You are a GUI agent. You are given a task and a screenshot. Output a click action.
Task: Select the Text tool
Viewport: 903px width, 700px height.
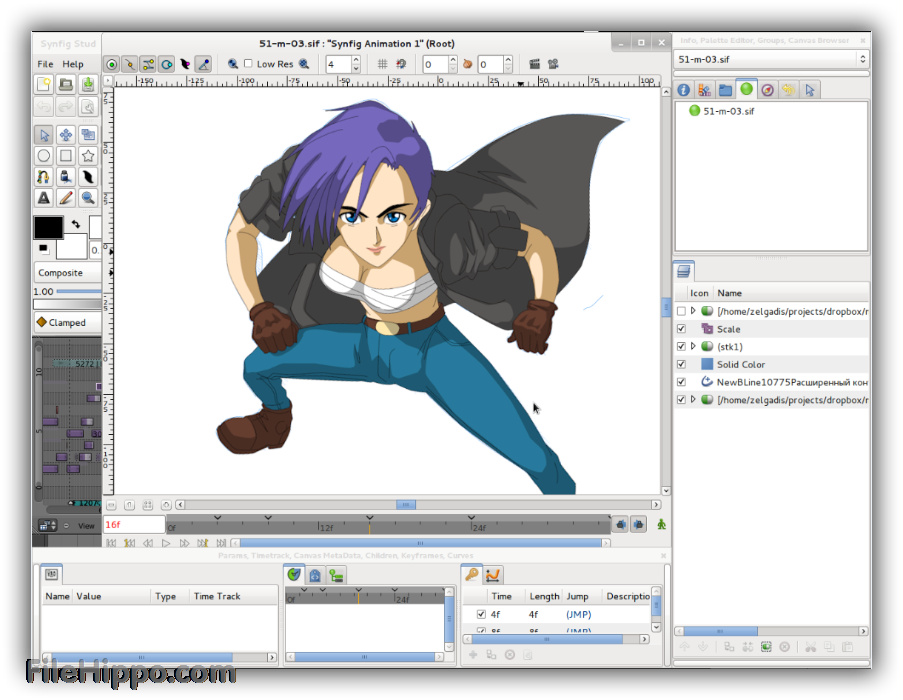point(44,199)
